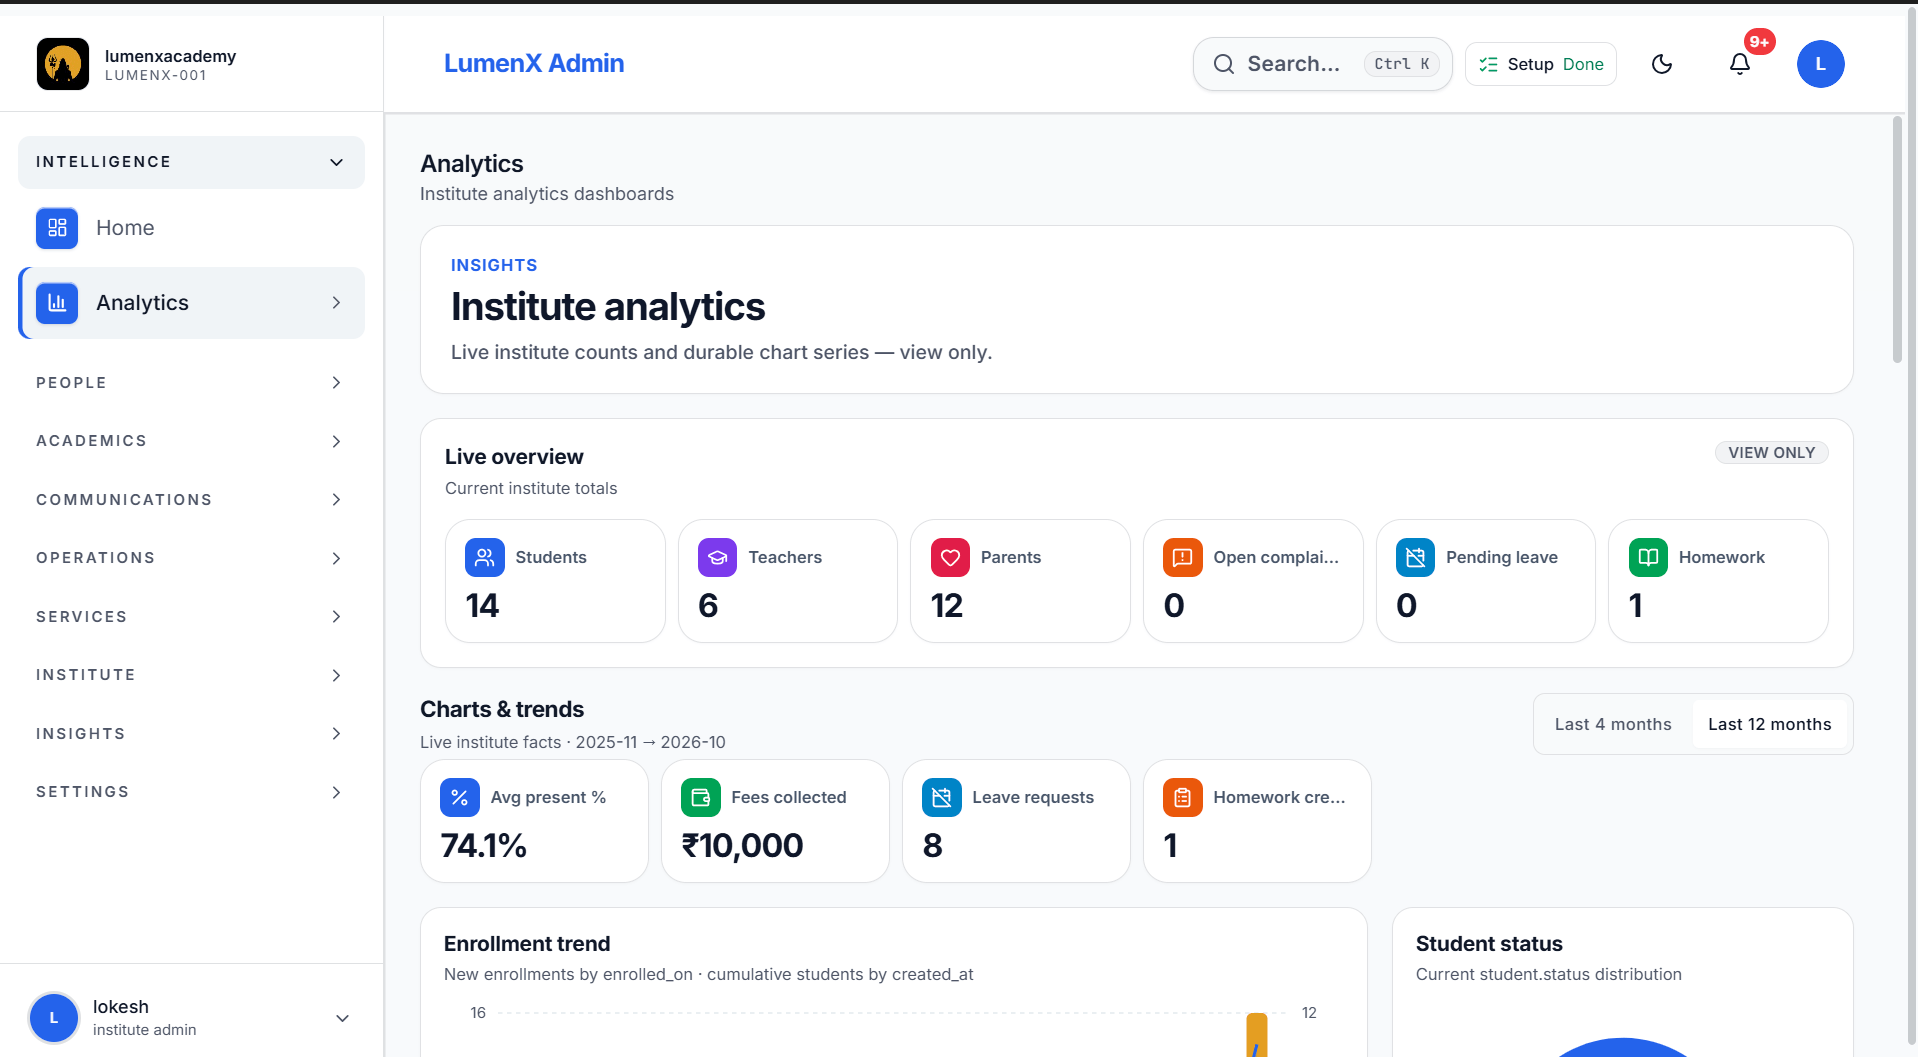Open the notifications bell
Image resolution: width=1918 pixels, height=1057 pixels.
tap(1740, 64)
